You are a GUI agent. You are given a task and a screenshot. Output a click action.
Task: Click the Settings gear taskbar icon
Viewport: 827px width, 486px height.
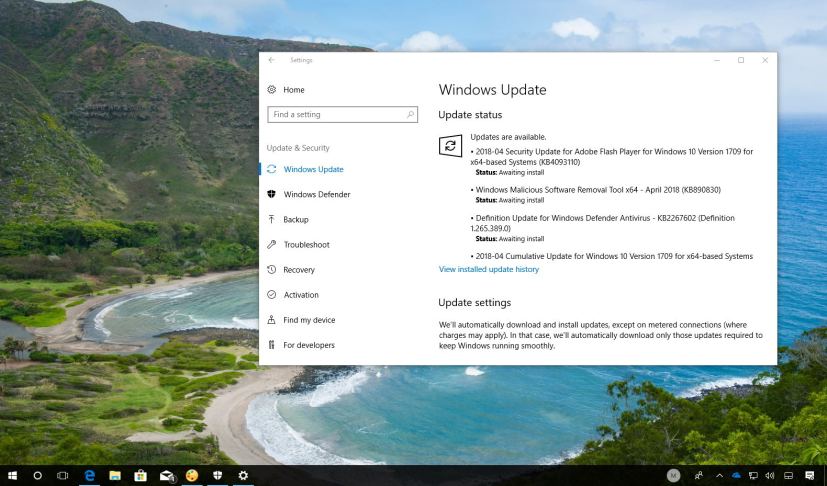243,475
